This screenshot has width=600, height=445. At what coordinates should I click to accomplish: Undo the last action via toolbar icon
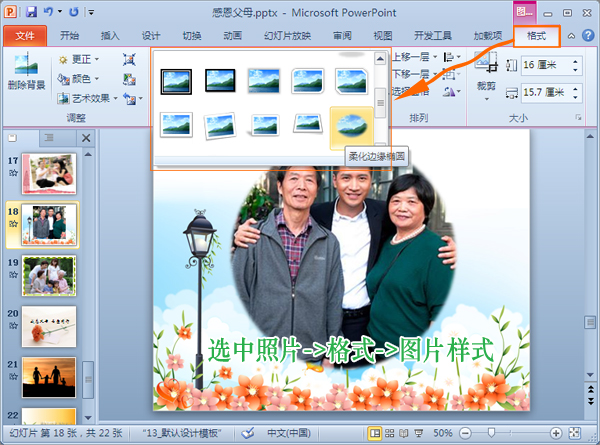(x=48, y=12)
